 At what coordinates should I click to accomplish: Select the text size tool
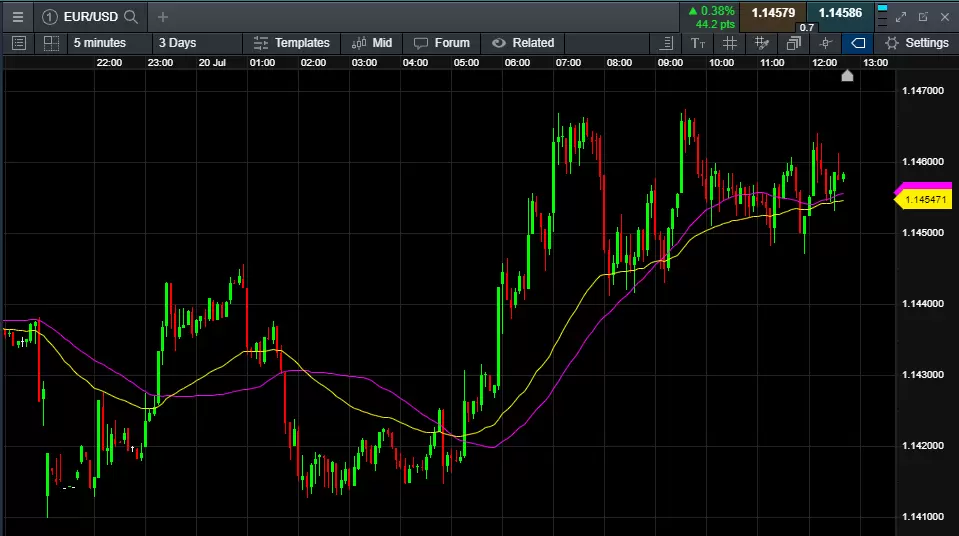click(698, 43)
